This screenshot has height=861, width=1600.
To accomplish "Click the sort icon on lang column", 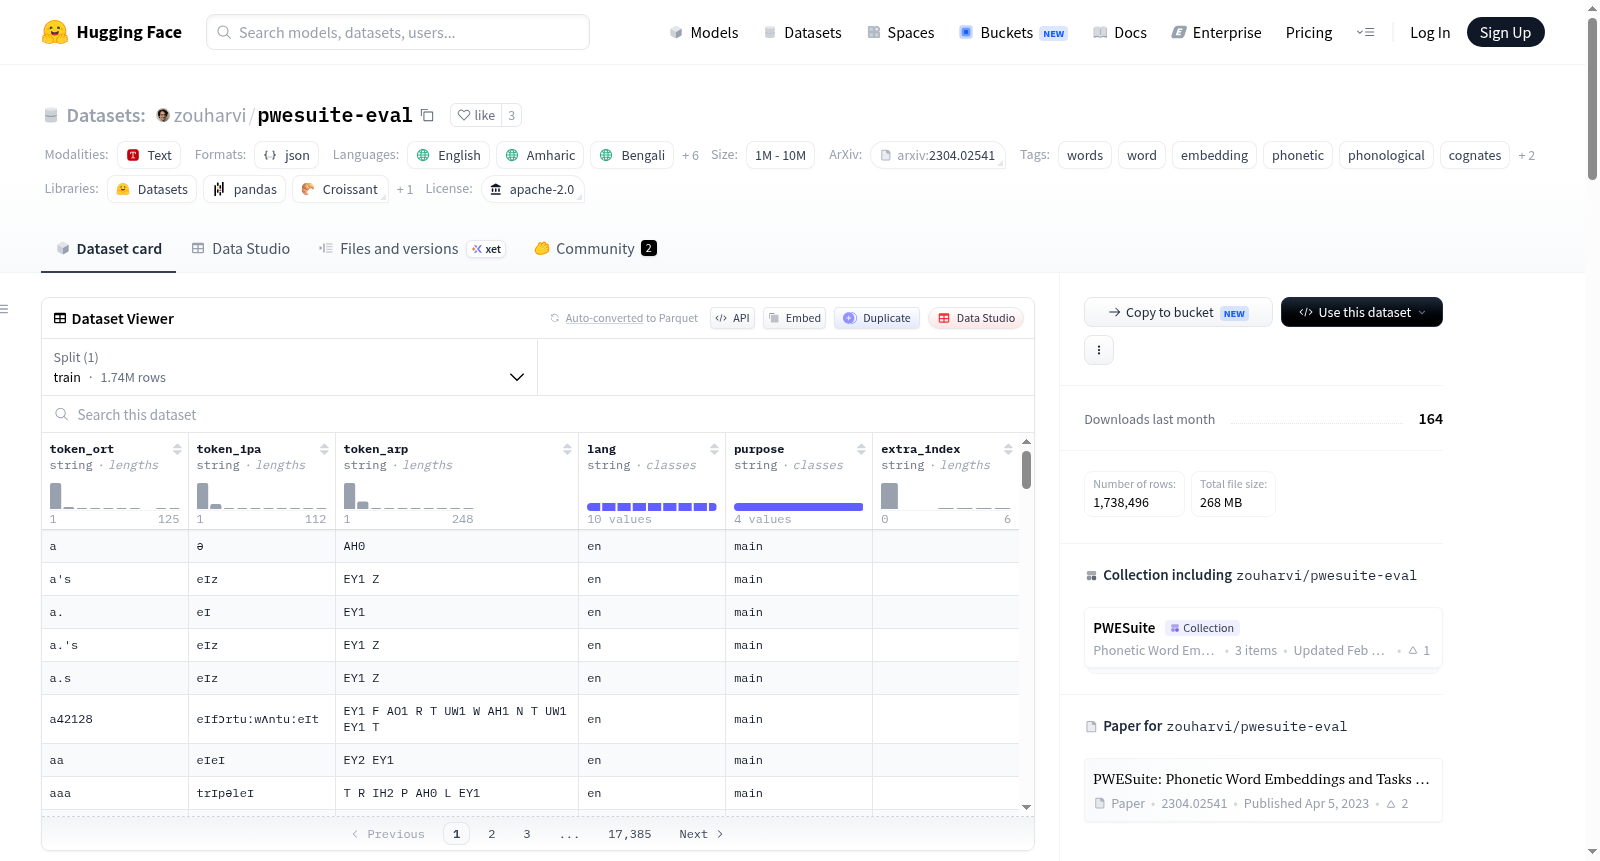I will tap(714, 449).
